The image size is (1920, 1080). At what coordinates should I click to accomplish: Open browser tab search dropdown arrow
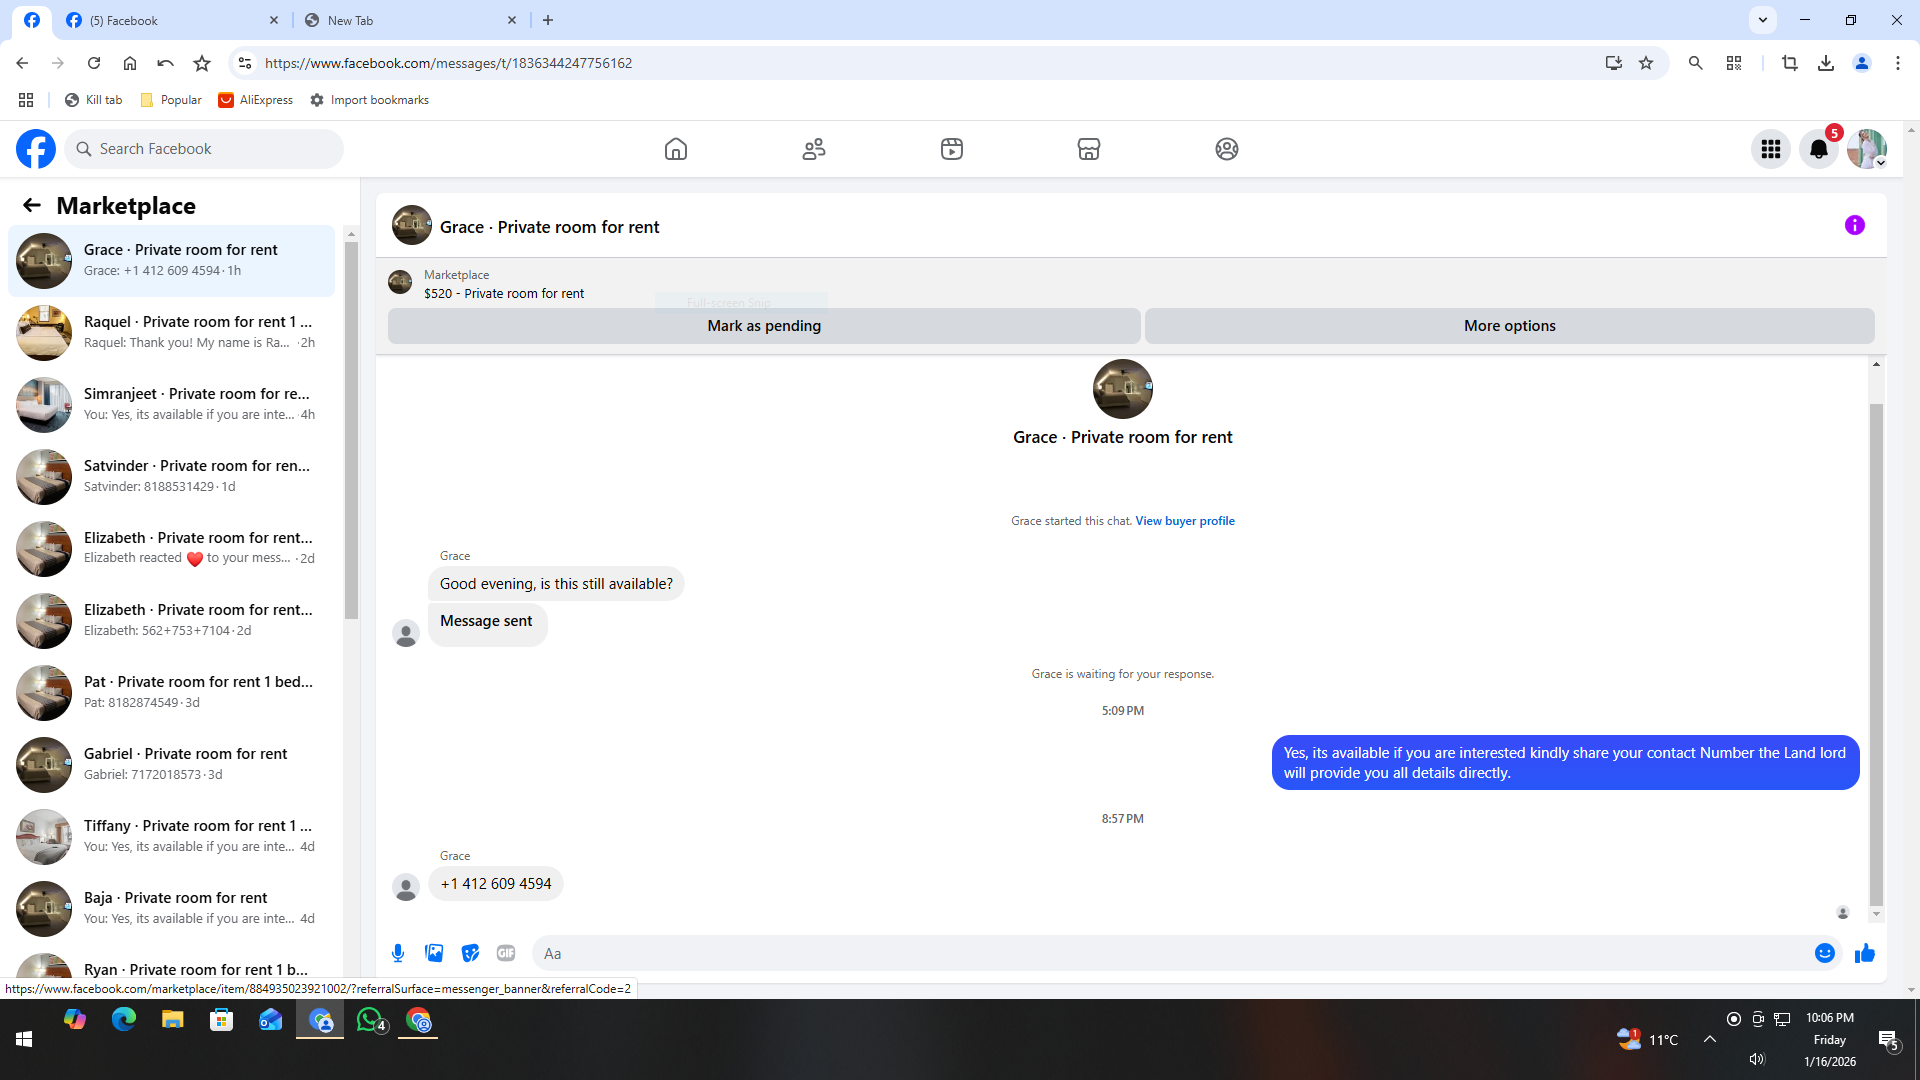click(x=1763, y=20)
